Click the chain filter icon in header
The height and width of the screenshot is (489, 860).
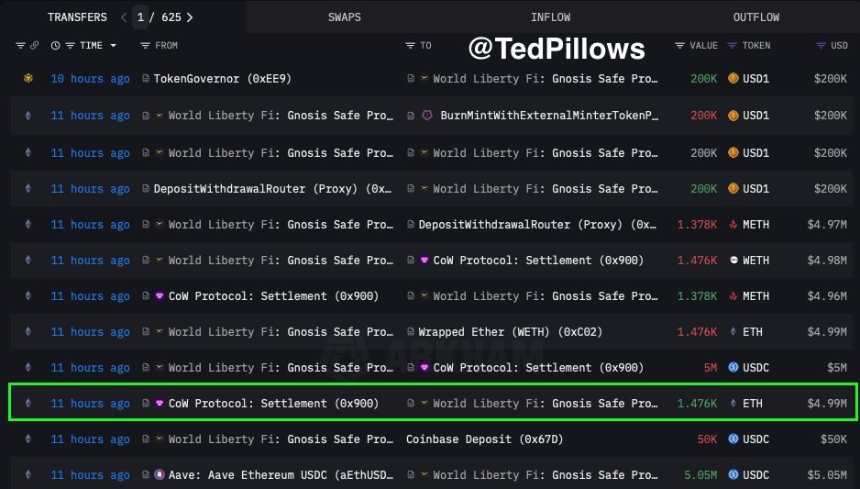pos(20,46)
